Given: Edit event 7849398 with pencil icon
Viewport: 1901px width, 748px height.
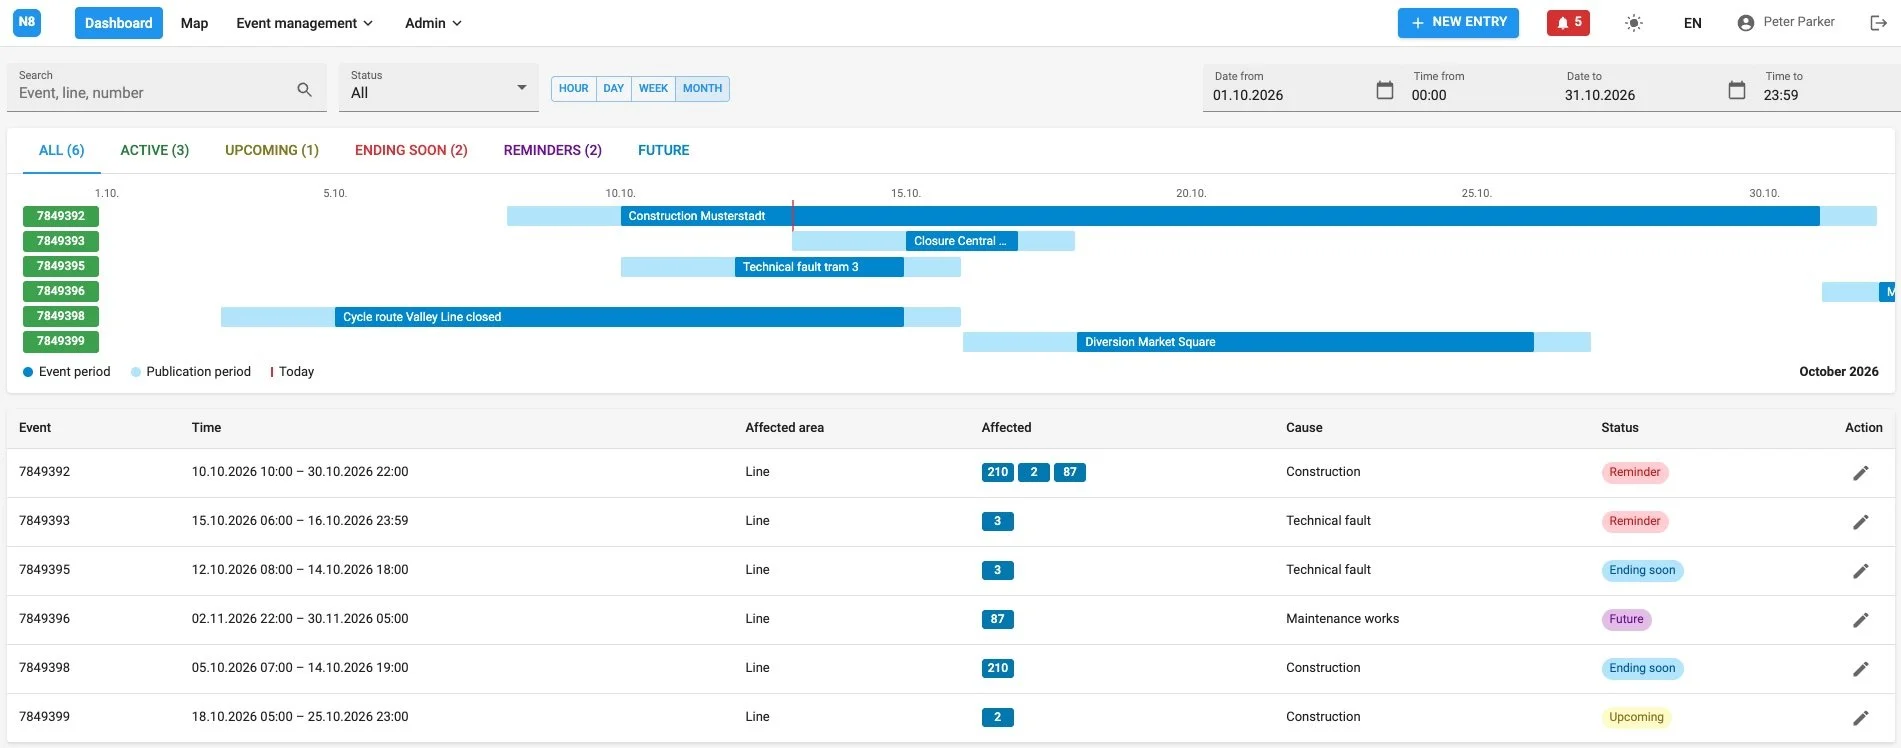Looking at the screenshot, I should point(1860,669).
